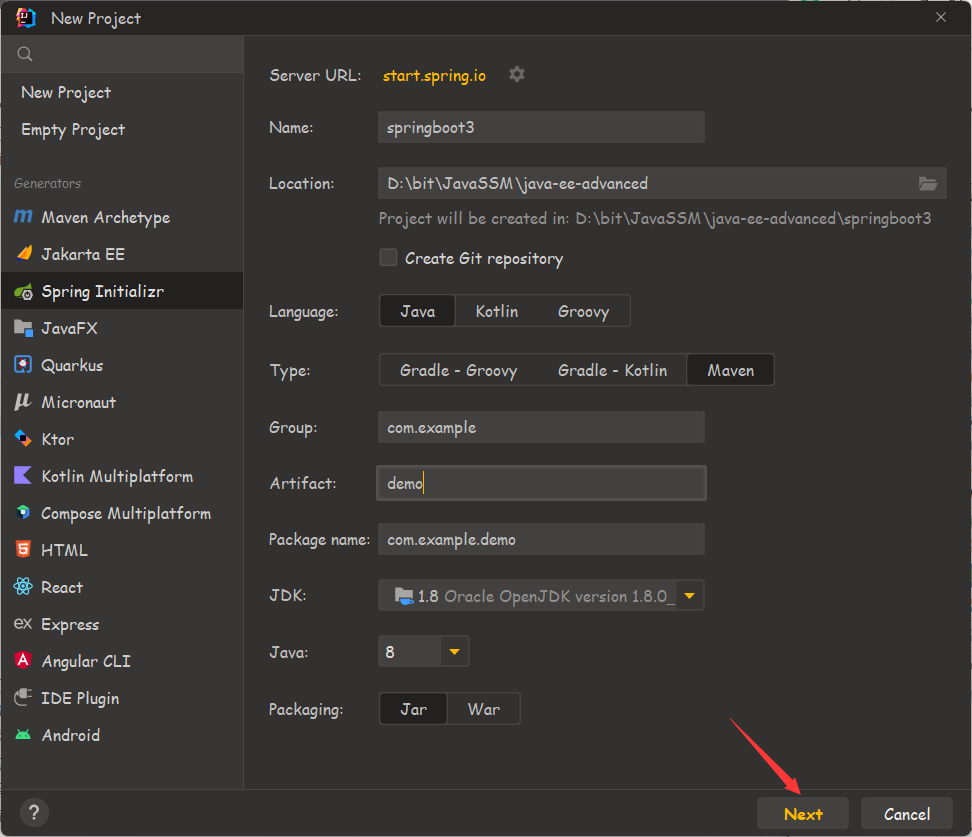
Task: Click the Artifact field with demo
Action: pyautogui.click(x=541, y=483)
